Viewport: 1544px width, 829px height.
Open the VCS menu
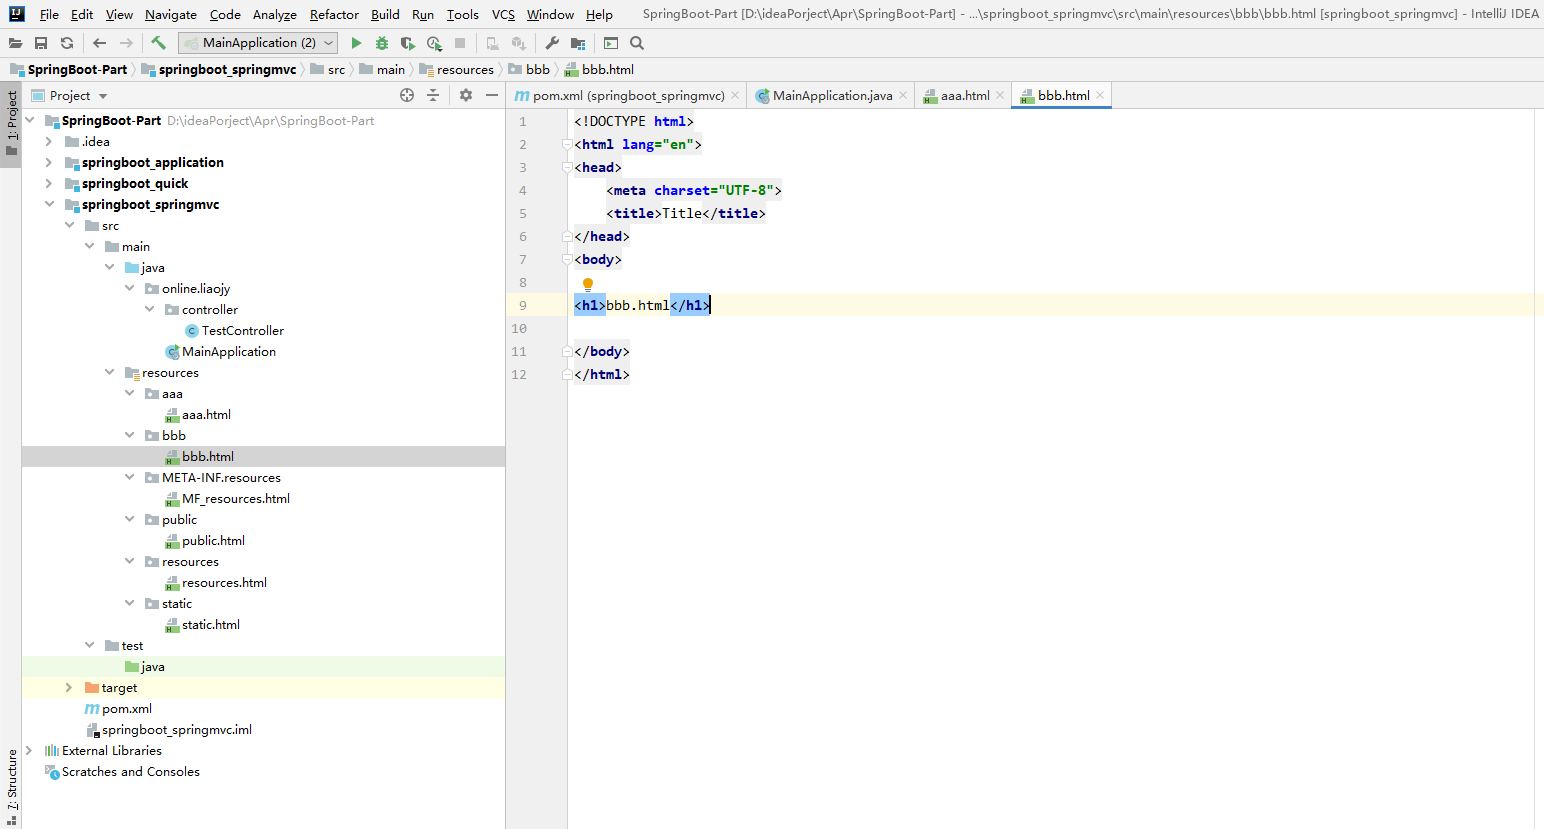503,14
